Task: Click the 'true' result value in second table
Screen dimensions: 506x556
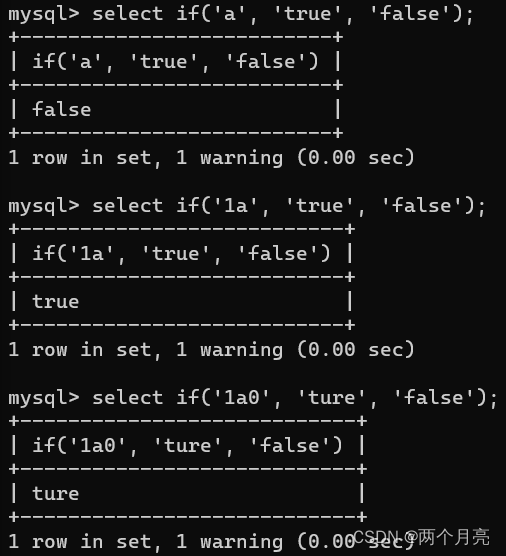Action: coord(56,301)
